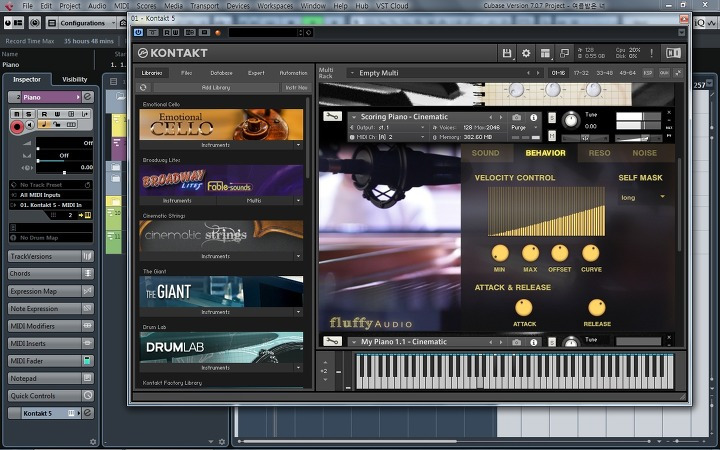720x450 pixels.
Task: Click the Tune knob of Scoring Piano
Action: click(x=571, y=120)
